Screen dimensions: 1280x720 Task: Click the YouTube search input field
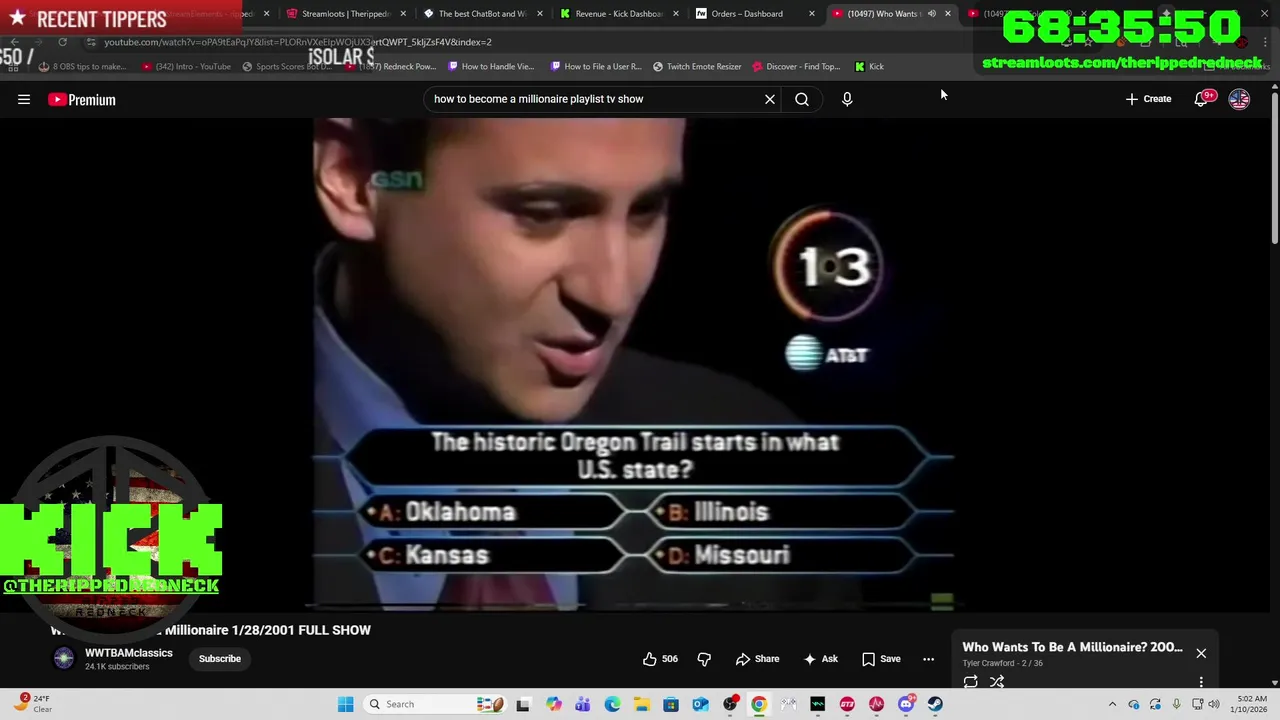[597, 99]
